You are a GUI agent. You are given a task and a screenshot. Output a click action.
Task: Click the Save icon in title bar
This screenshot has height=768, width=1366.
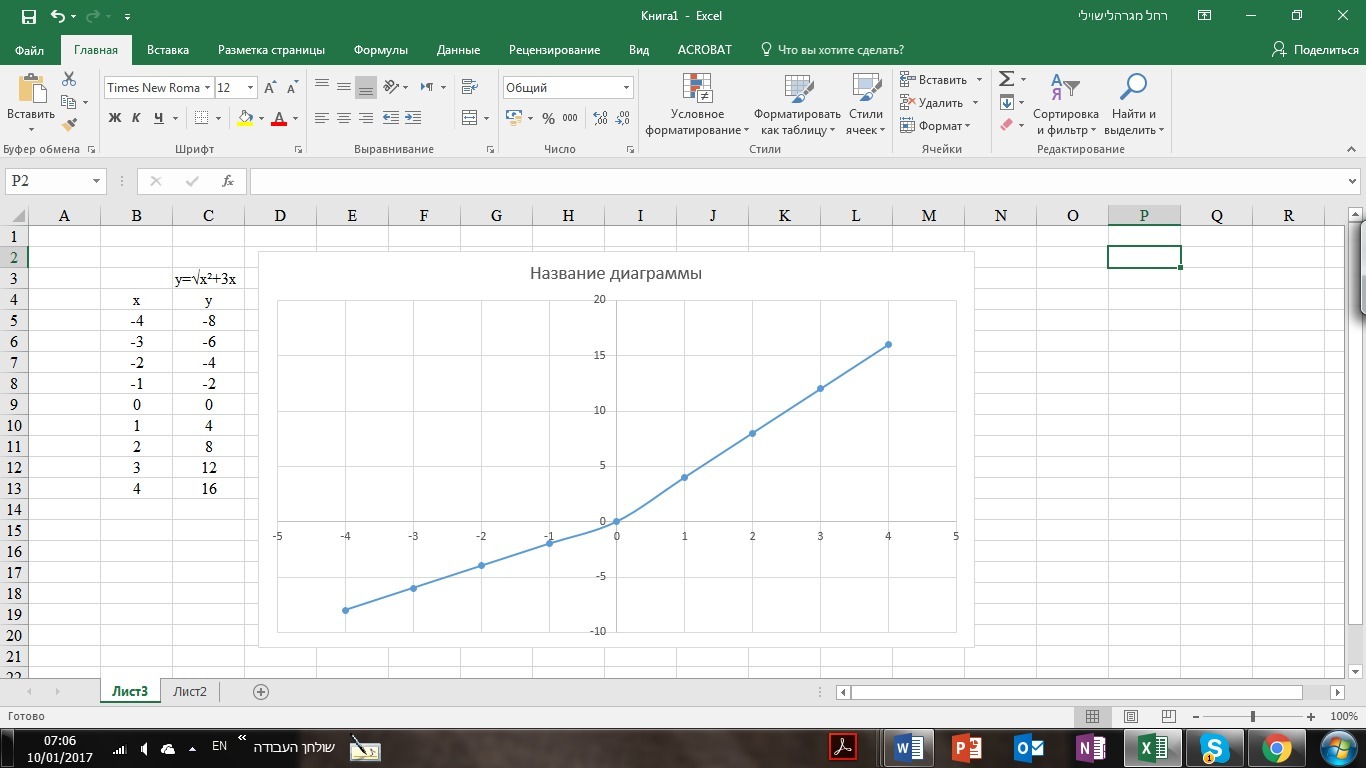click(28, 16)
